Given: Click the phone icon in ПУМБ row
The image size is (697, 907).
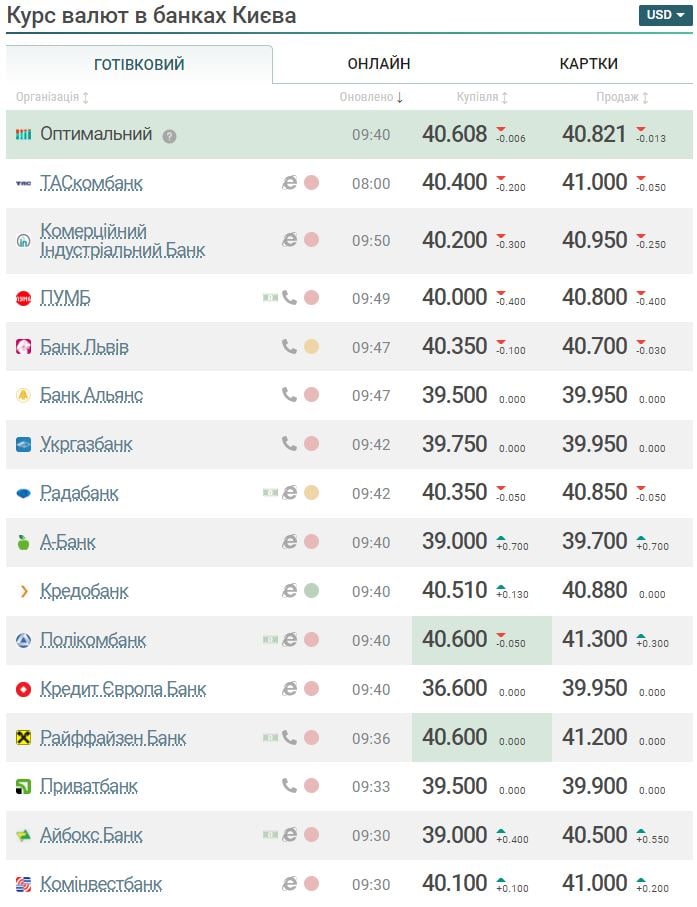Looking at the screenshot, I should pyautogui.click(x=289, y=297).
